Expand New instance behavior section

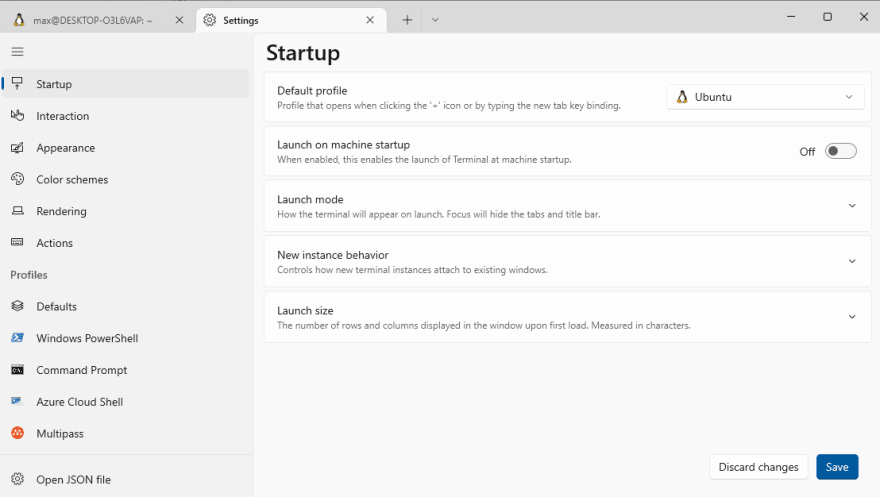[x=567, y=261]
